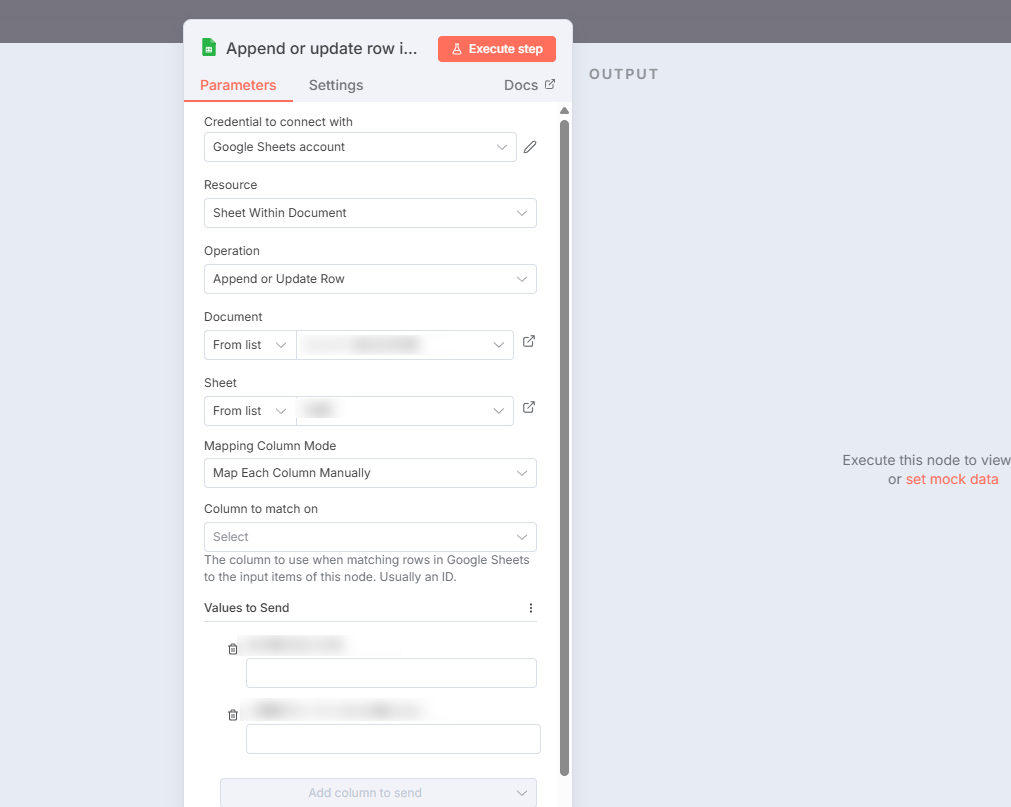Viewport: 1011px width, 807px height.
Task: Change Sheet mode From list selector
Action: click(x=250, y=411)
